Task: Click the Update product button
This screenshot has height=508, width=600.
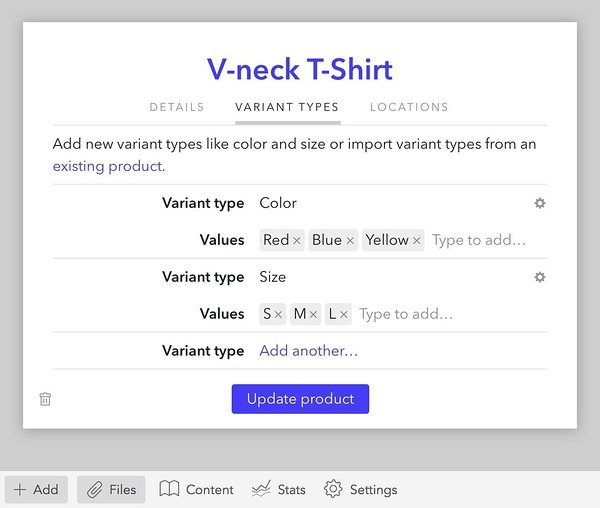Action: coord(300,399)
